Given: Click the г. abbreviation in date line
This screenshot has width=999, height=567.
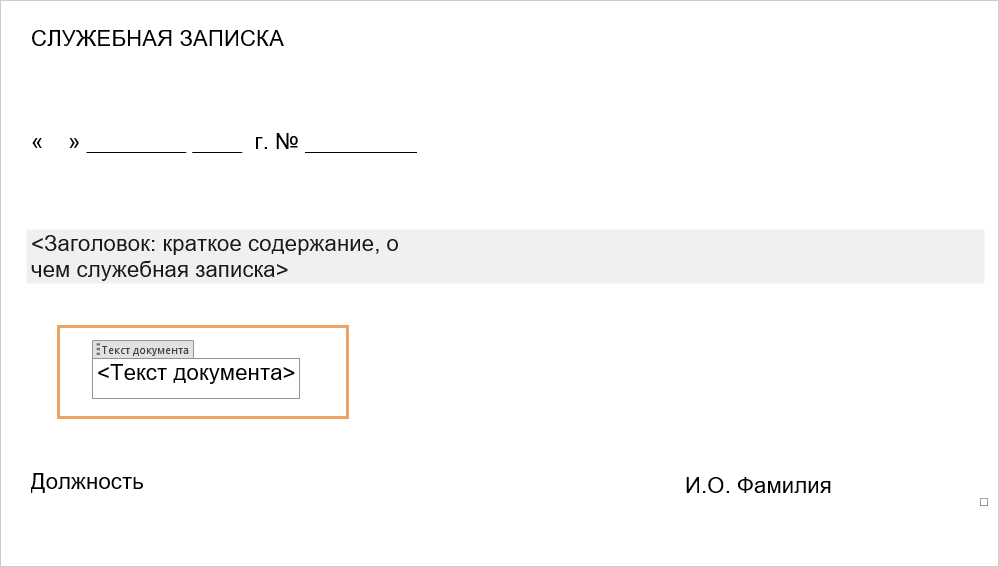Looking at the screenshot, I should click(x=261, y=142).
